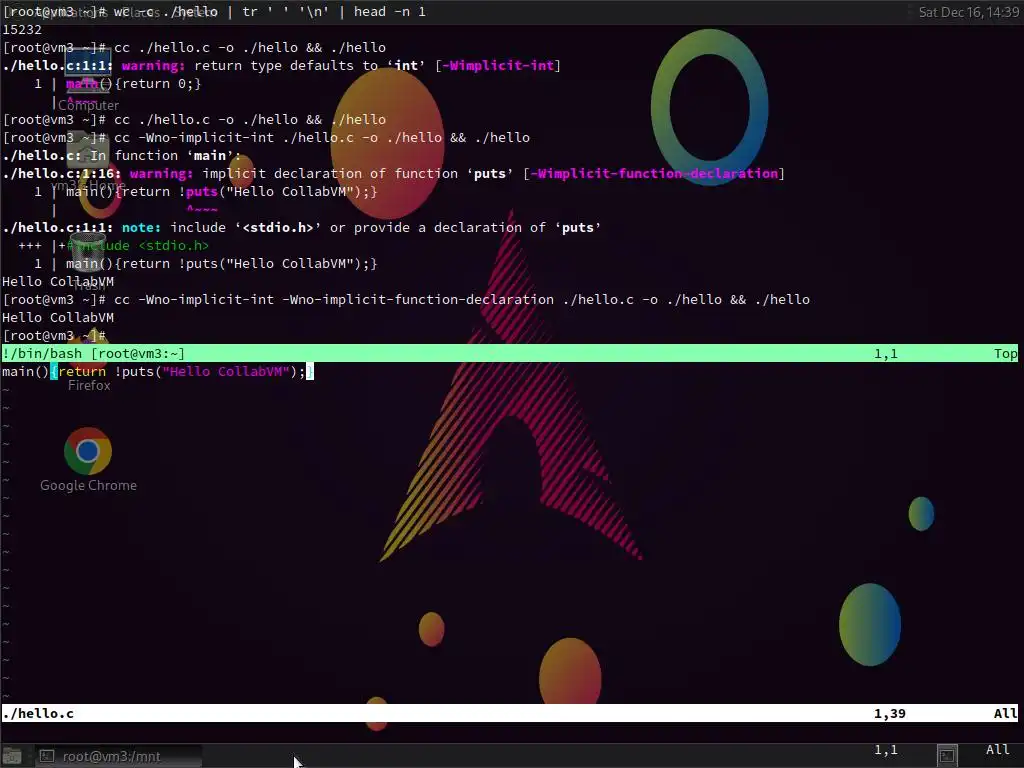
Task: Click the 15232 output line in the terminal
Action: (22, 29)
